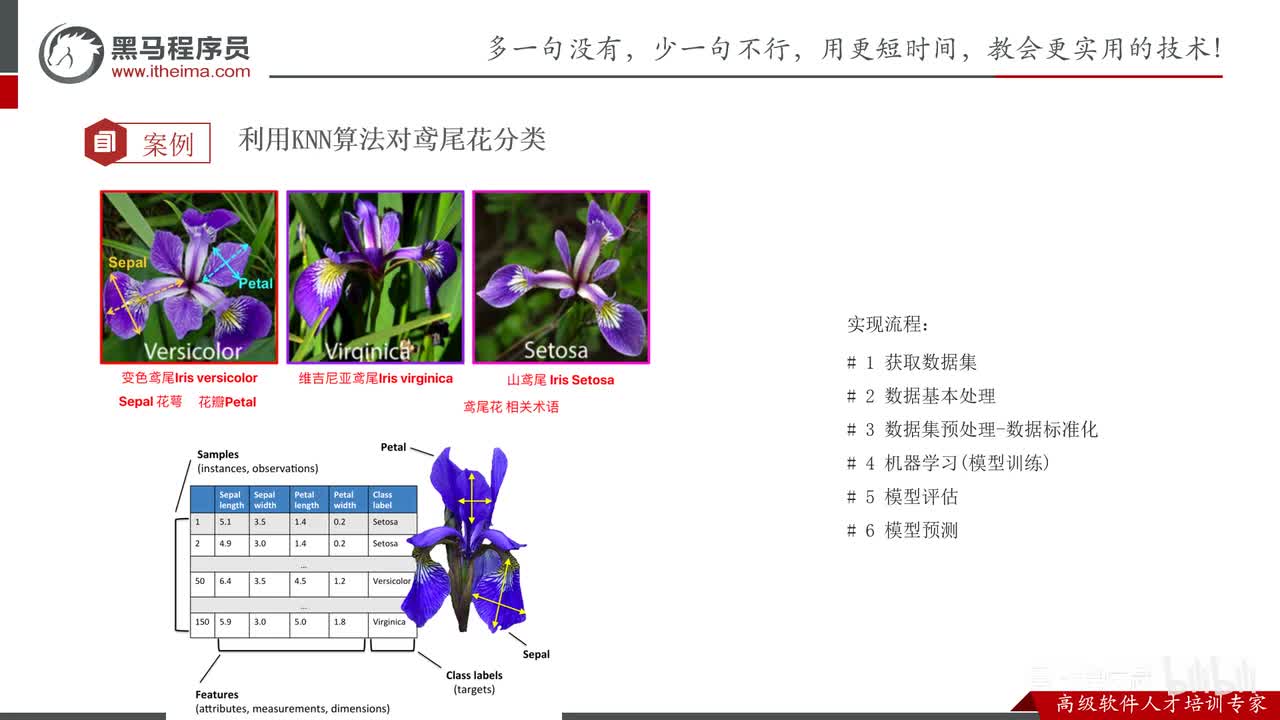Open the www.itheima.com link
1280x720 pixels.
point(181,72)
